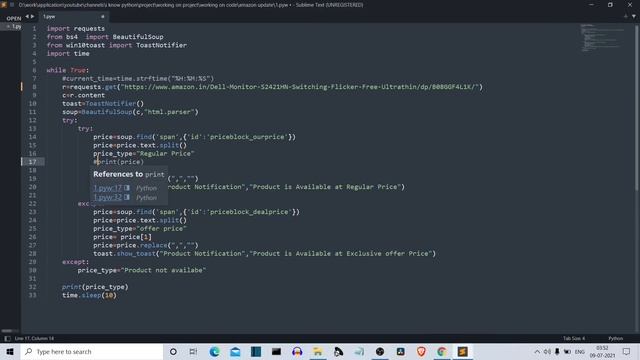Switch ENG input language indicator
The width and height of the screenshot is (640, 360).
[580, 351]
